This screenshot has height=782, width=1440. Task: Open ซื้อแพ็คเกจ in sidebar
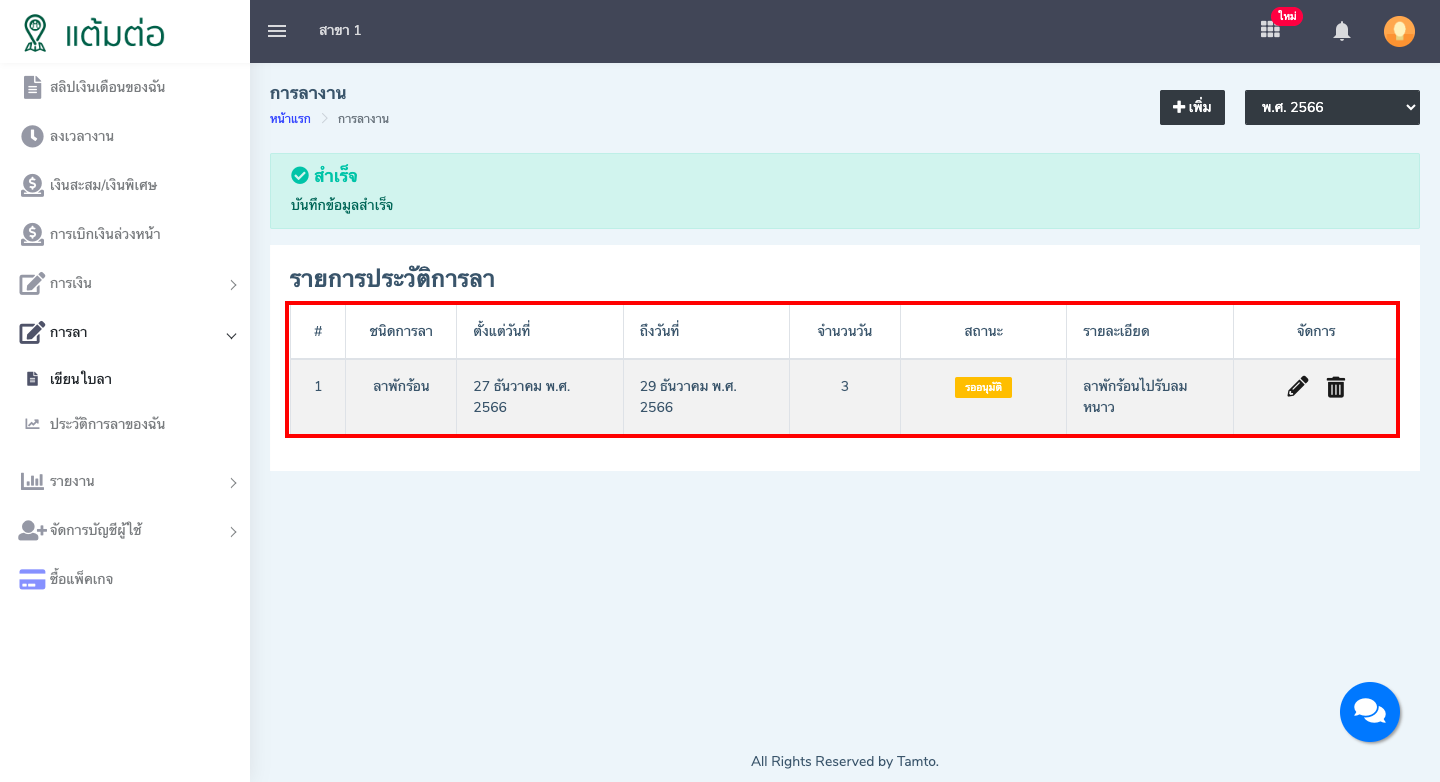coord(81,580)
